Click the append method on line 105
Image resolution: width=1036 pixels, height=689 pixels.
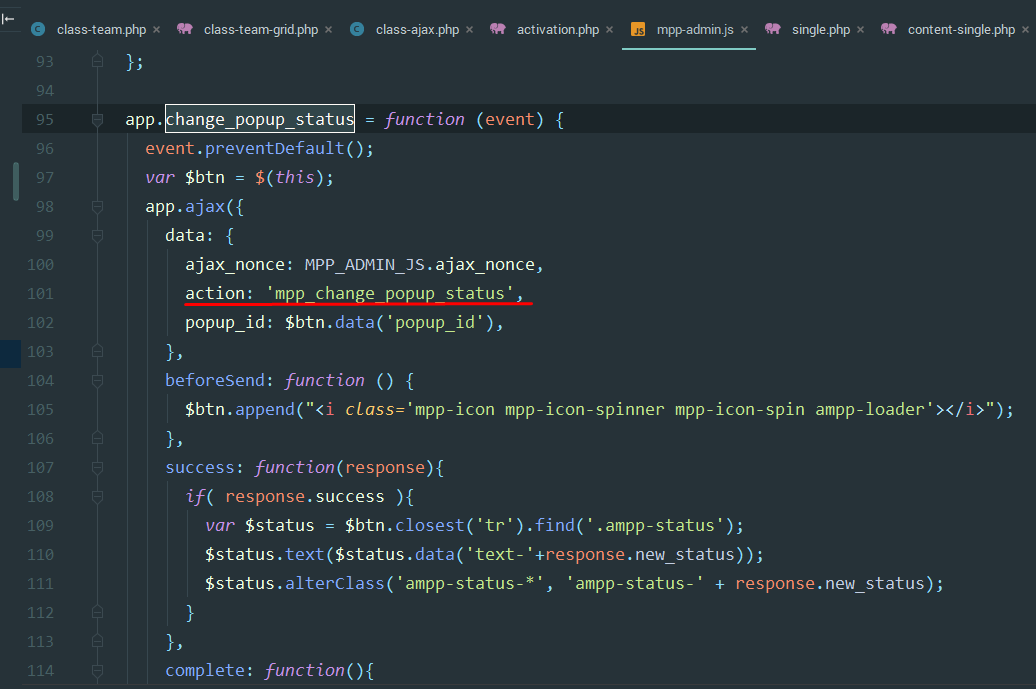(265, 410)
